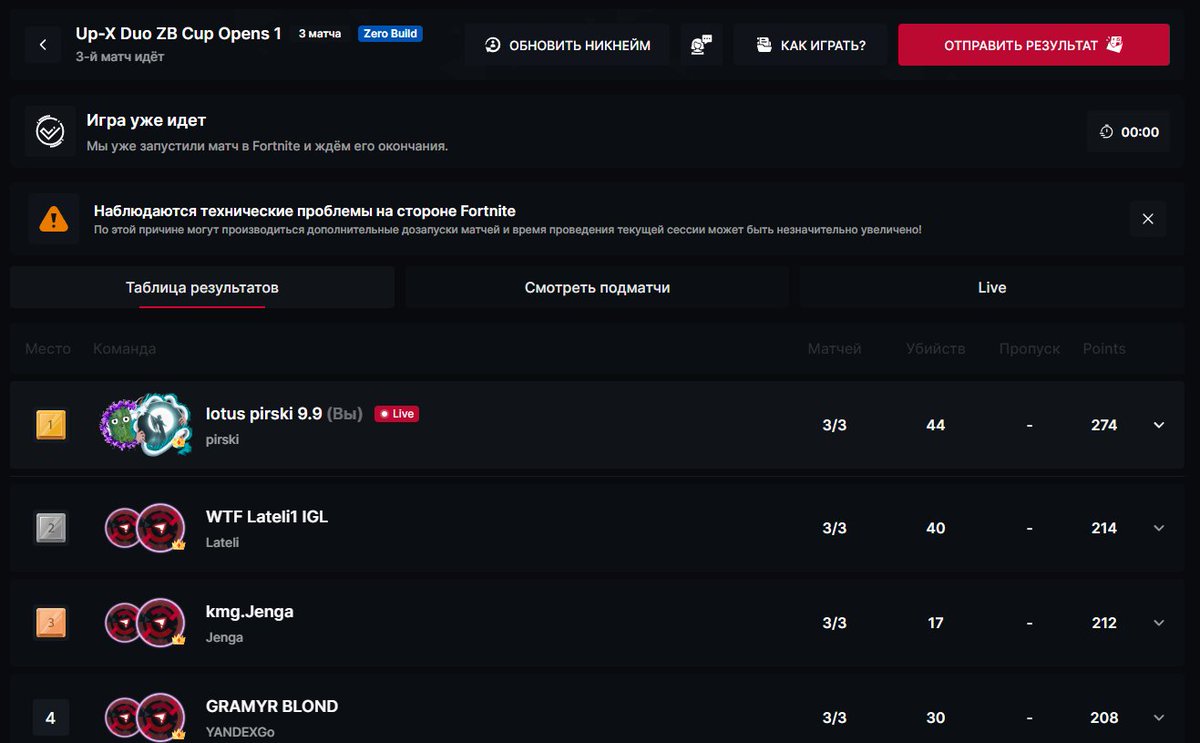Screen dimensions: 1200x743
Task: Open the support chat icon button
Action: (x=701, y=45)
